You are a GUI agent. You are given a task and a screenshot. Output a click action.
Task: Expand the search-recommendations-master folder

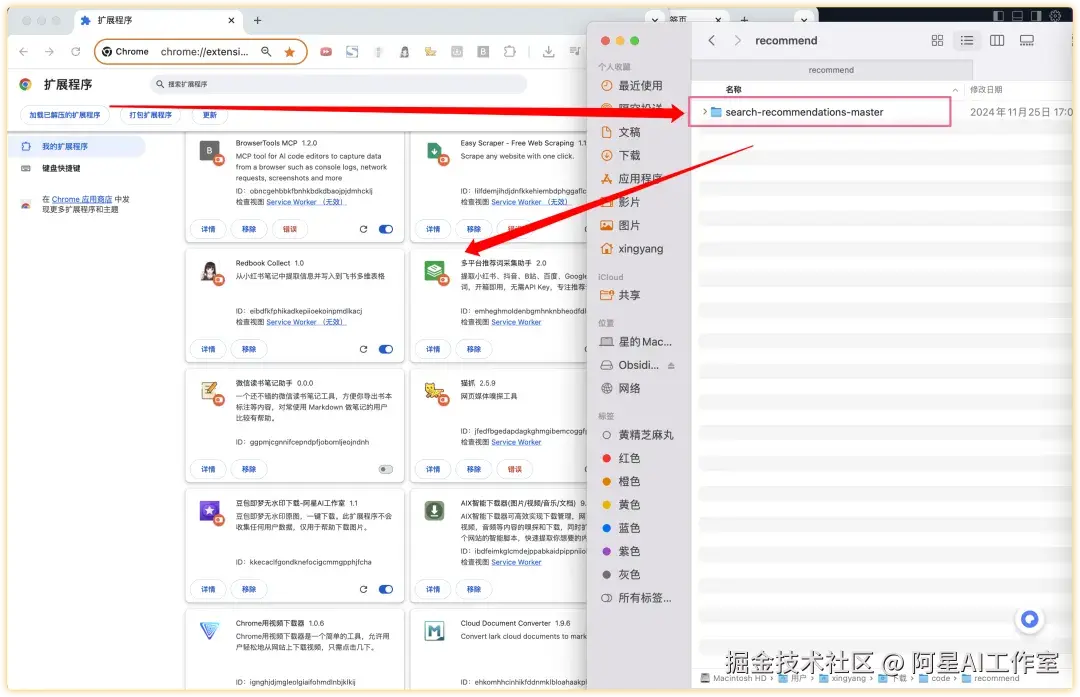click(705, 112)
